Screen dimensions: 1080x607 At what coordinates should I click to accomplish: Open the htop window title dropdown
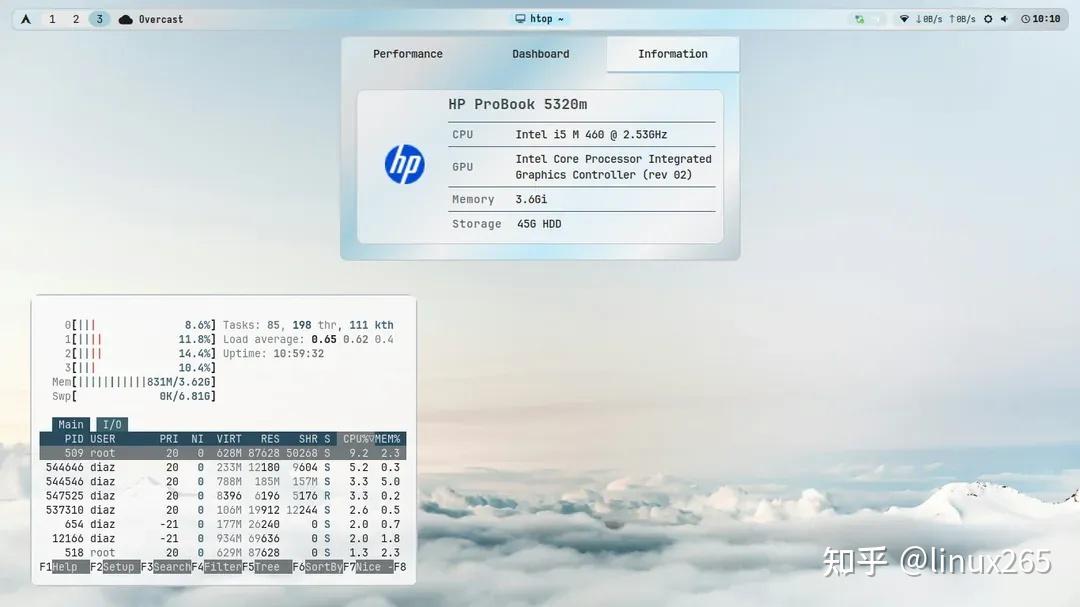click(541, 19)
